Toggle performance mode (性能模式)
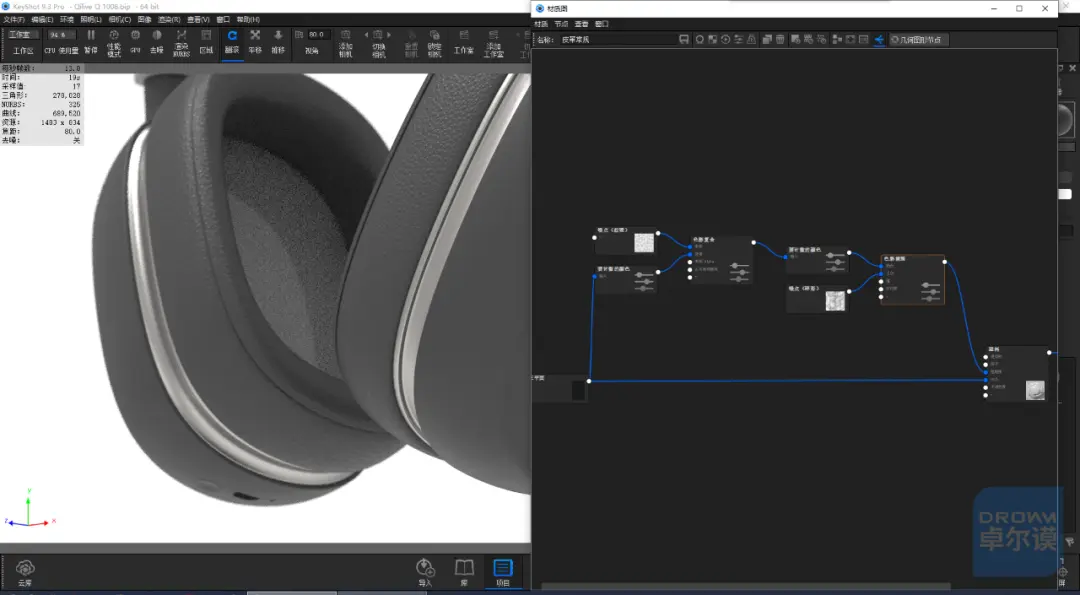Screen dimensions: 1080x595 114,42
